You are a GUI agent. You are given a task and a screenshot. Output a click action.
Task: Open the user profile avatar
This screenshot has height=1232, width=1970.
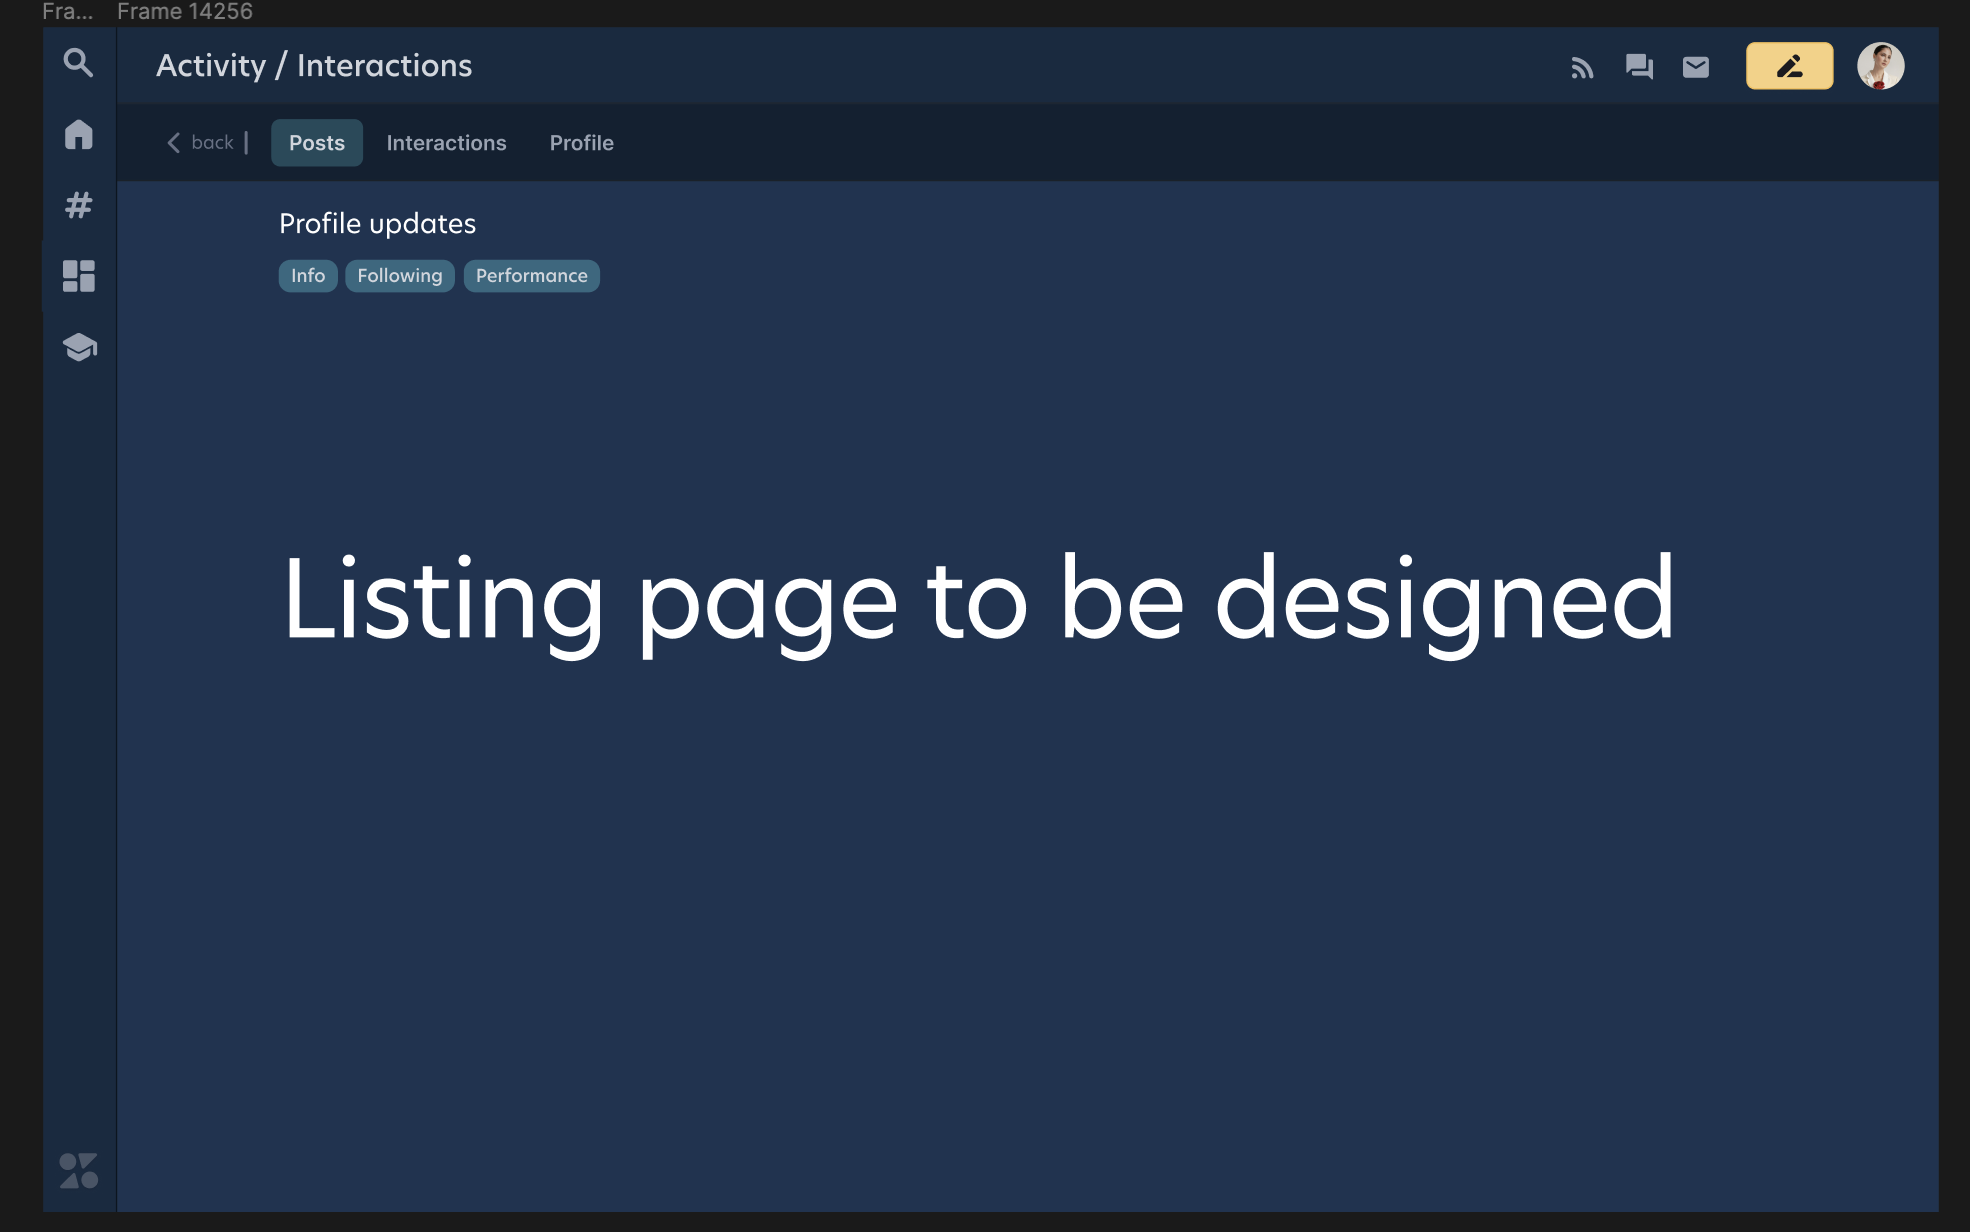1881,65
